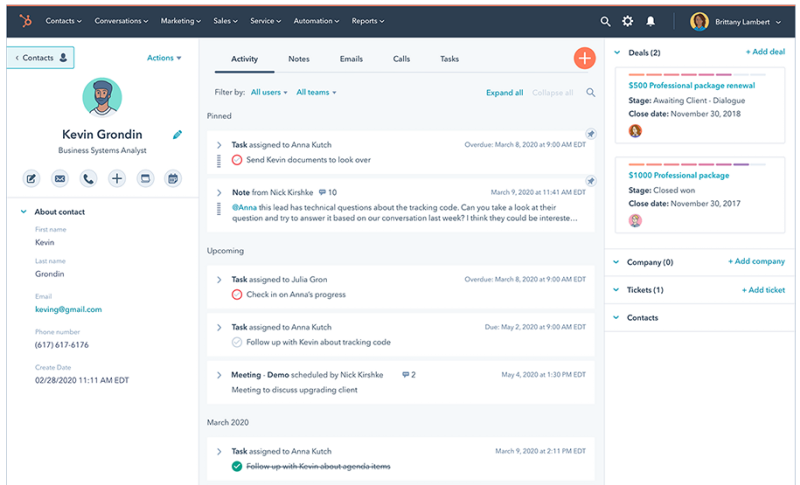
Task: Click the + Add company link
Action: tap(756, 261)
